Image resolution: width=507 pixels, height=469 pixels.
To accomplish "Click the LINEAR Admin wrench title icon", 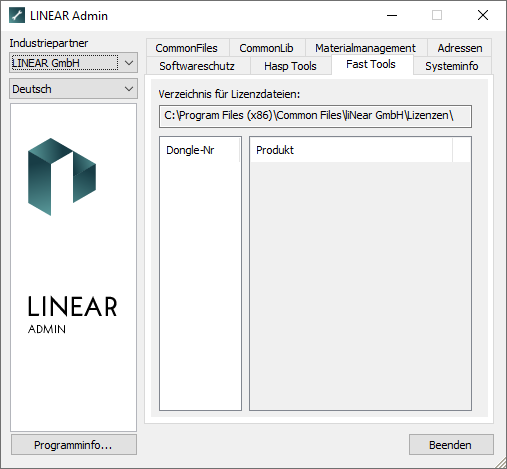I will pyautogui.click(x=17, y=15).
